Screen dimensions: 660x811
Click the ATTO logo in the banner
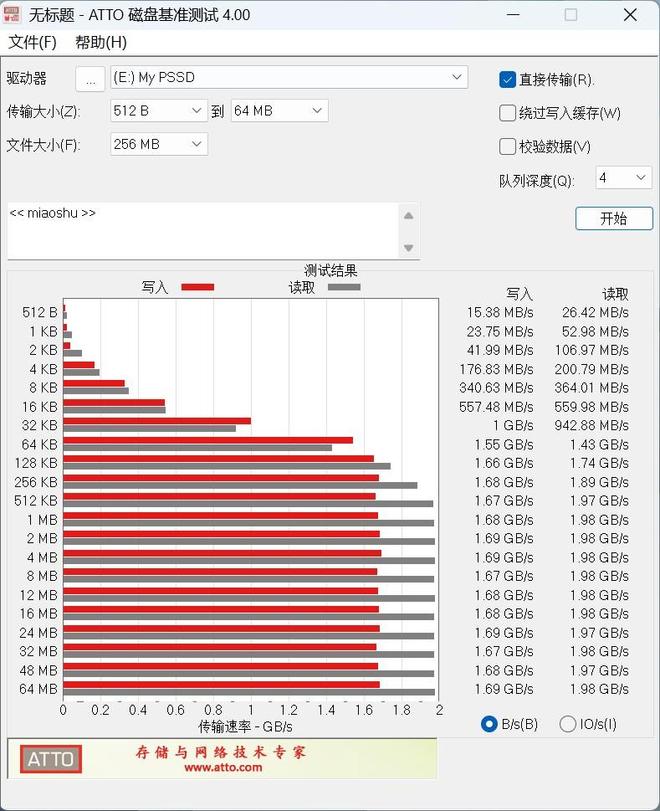click(50, 759)
